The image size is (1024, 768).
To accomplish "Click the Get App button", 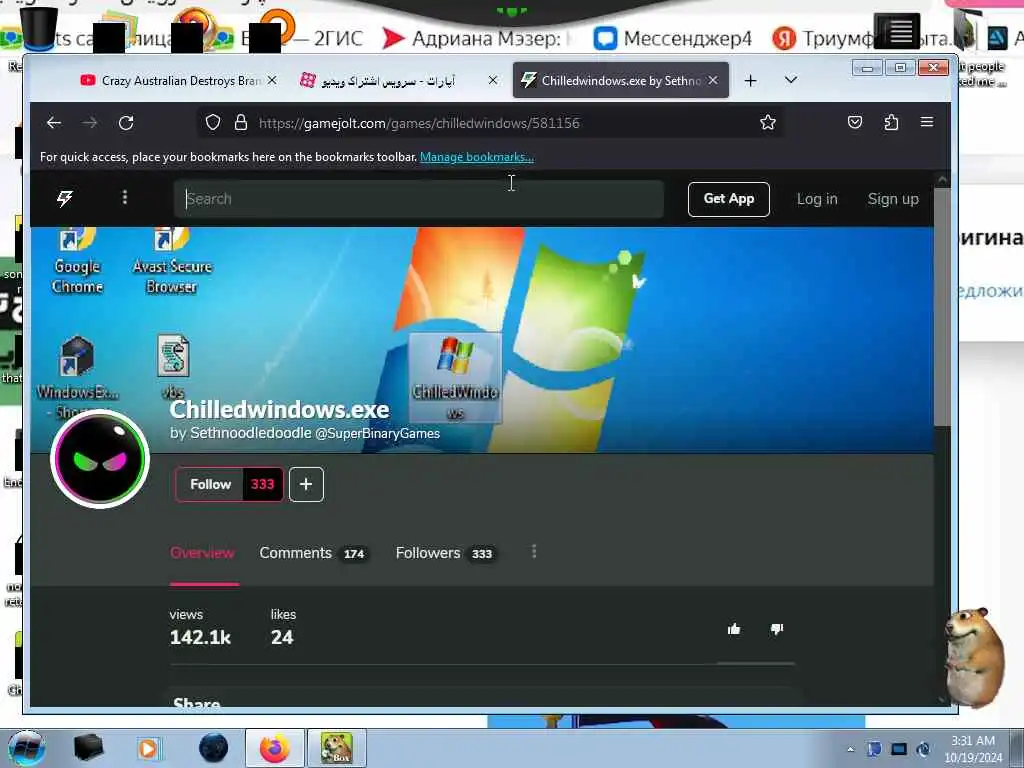I will (729, 199).
